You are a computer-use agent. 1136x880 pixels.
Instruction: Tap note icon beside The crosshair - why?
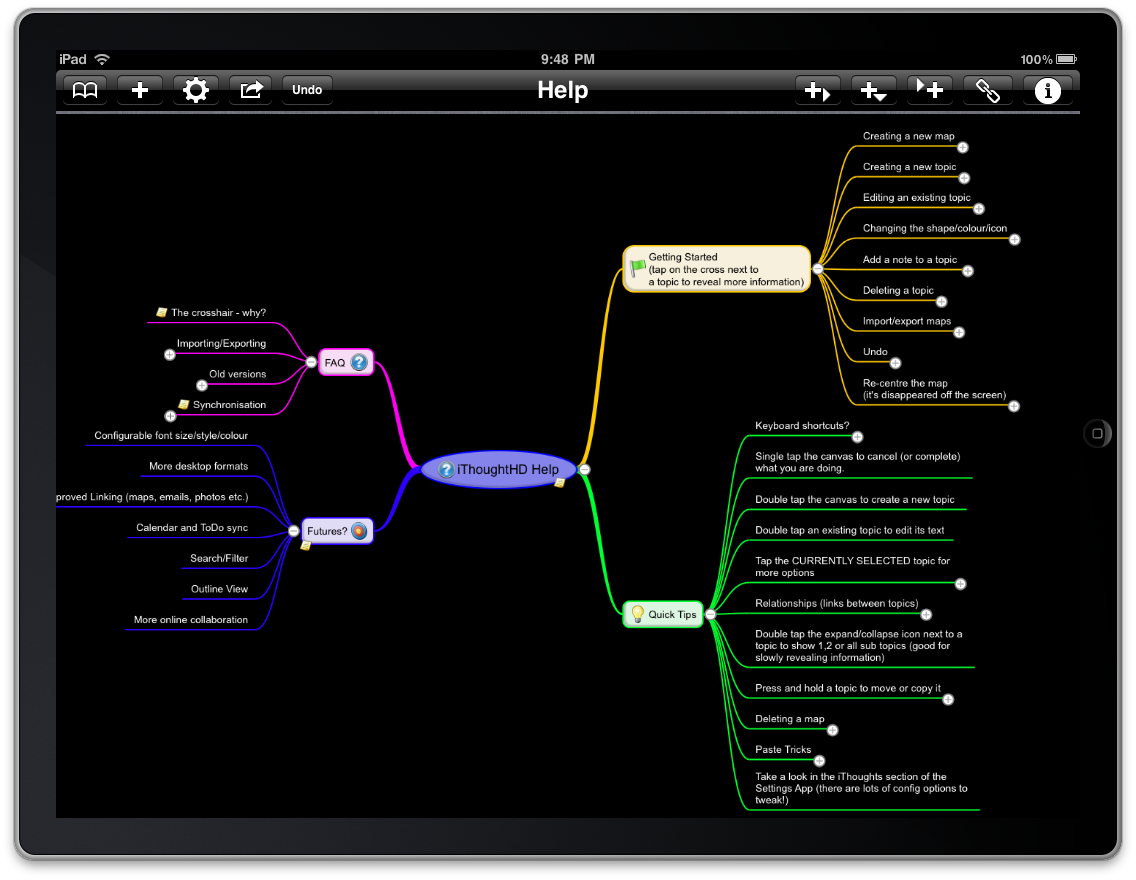[162, 312]
